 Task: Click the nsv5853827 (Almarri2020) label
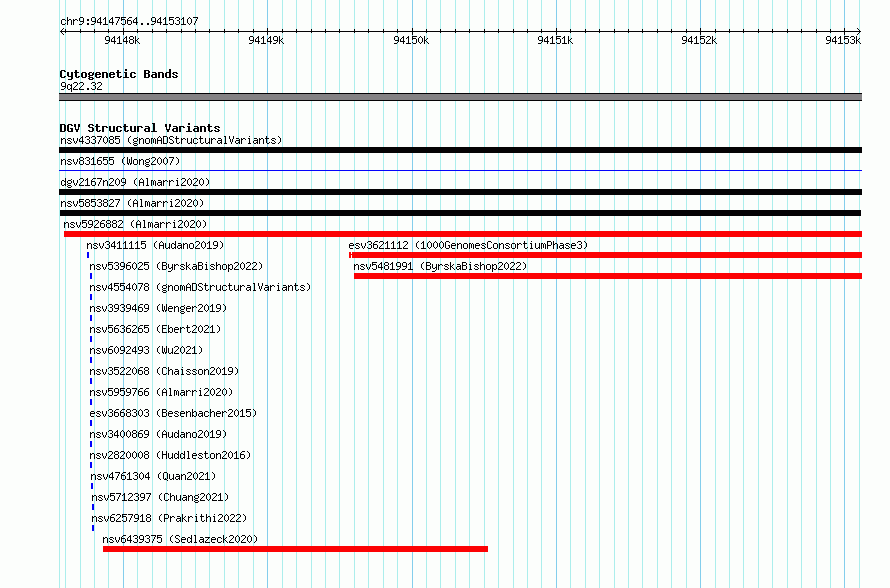pos(132,203)
